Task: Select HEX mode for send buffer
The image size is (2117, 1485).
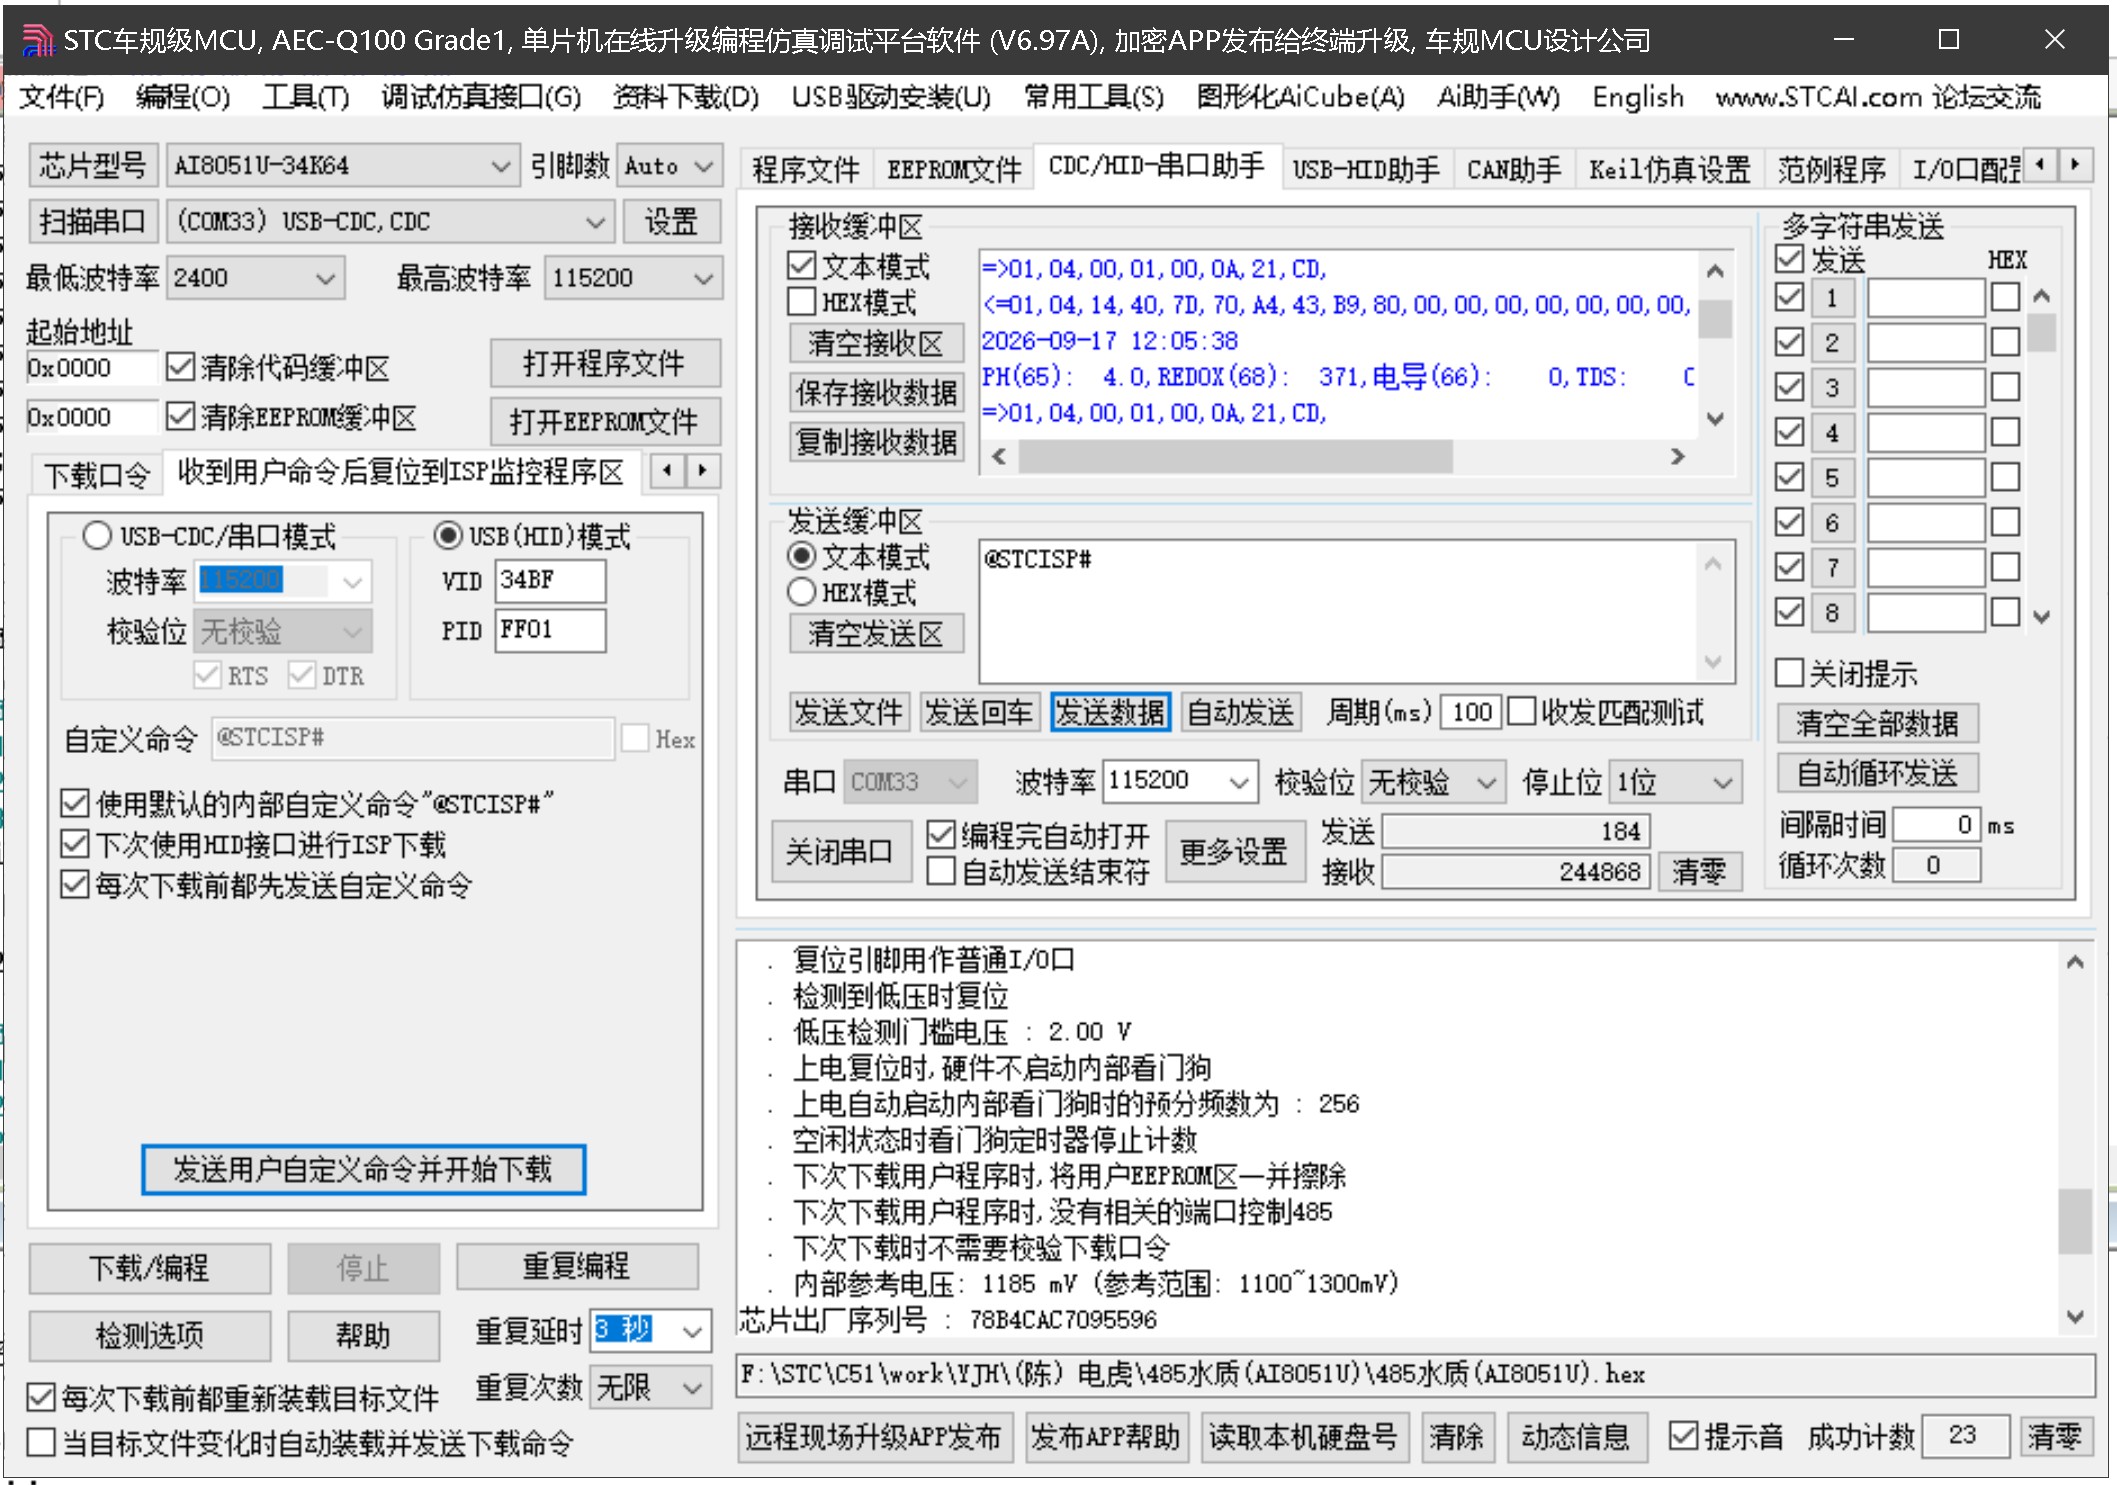Action: pos(801,592)
